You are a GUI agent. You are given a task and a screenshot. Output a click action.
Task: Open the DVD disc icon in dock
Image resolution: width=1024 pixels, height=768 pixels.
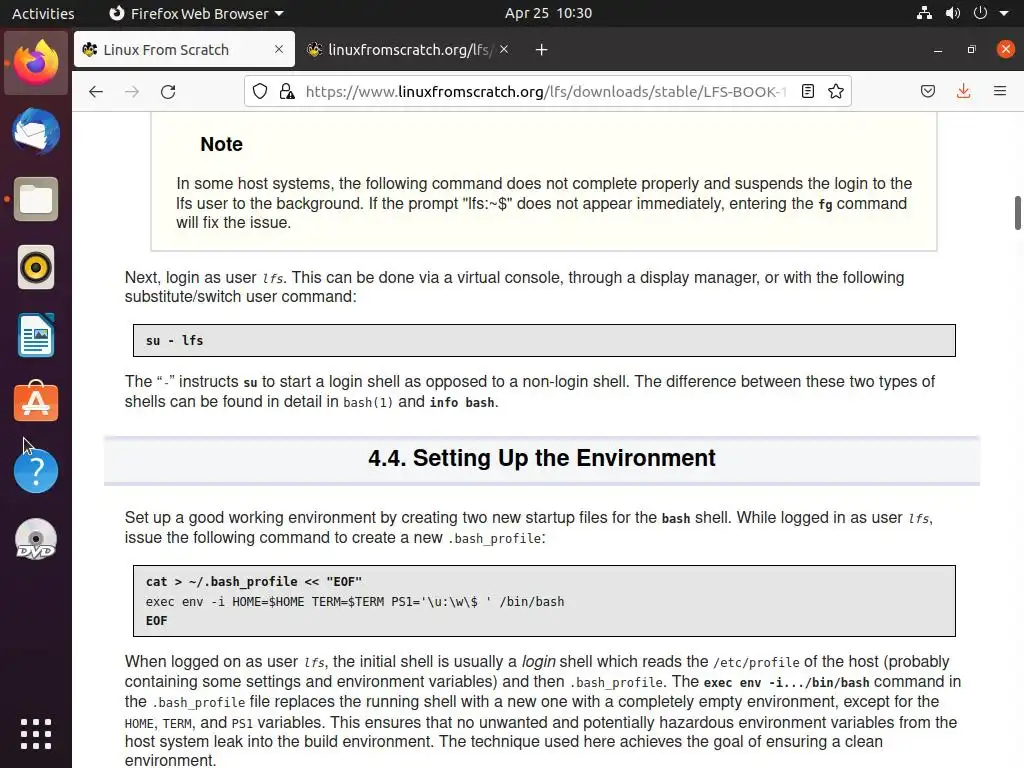coord(36,539)
